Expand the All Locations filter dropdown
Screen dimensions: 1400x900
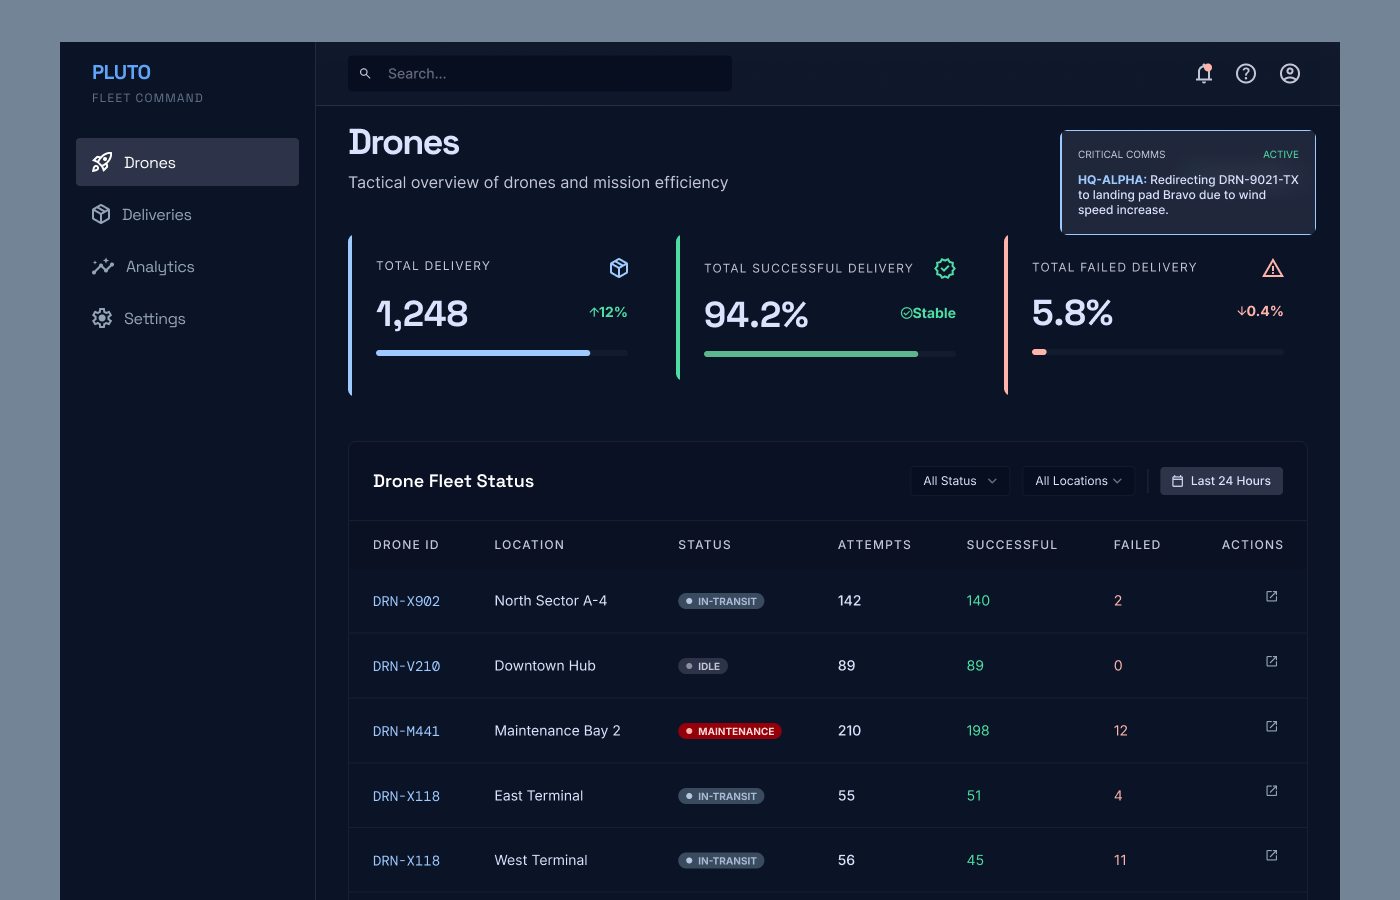(1079, 481)
